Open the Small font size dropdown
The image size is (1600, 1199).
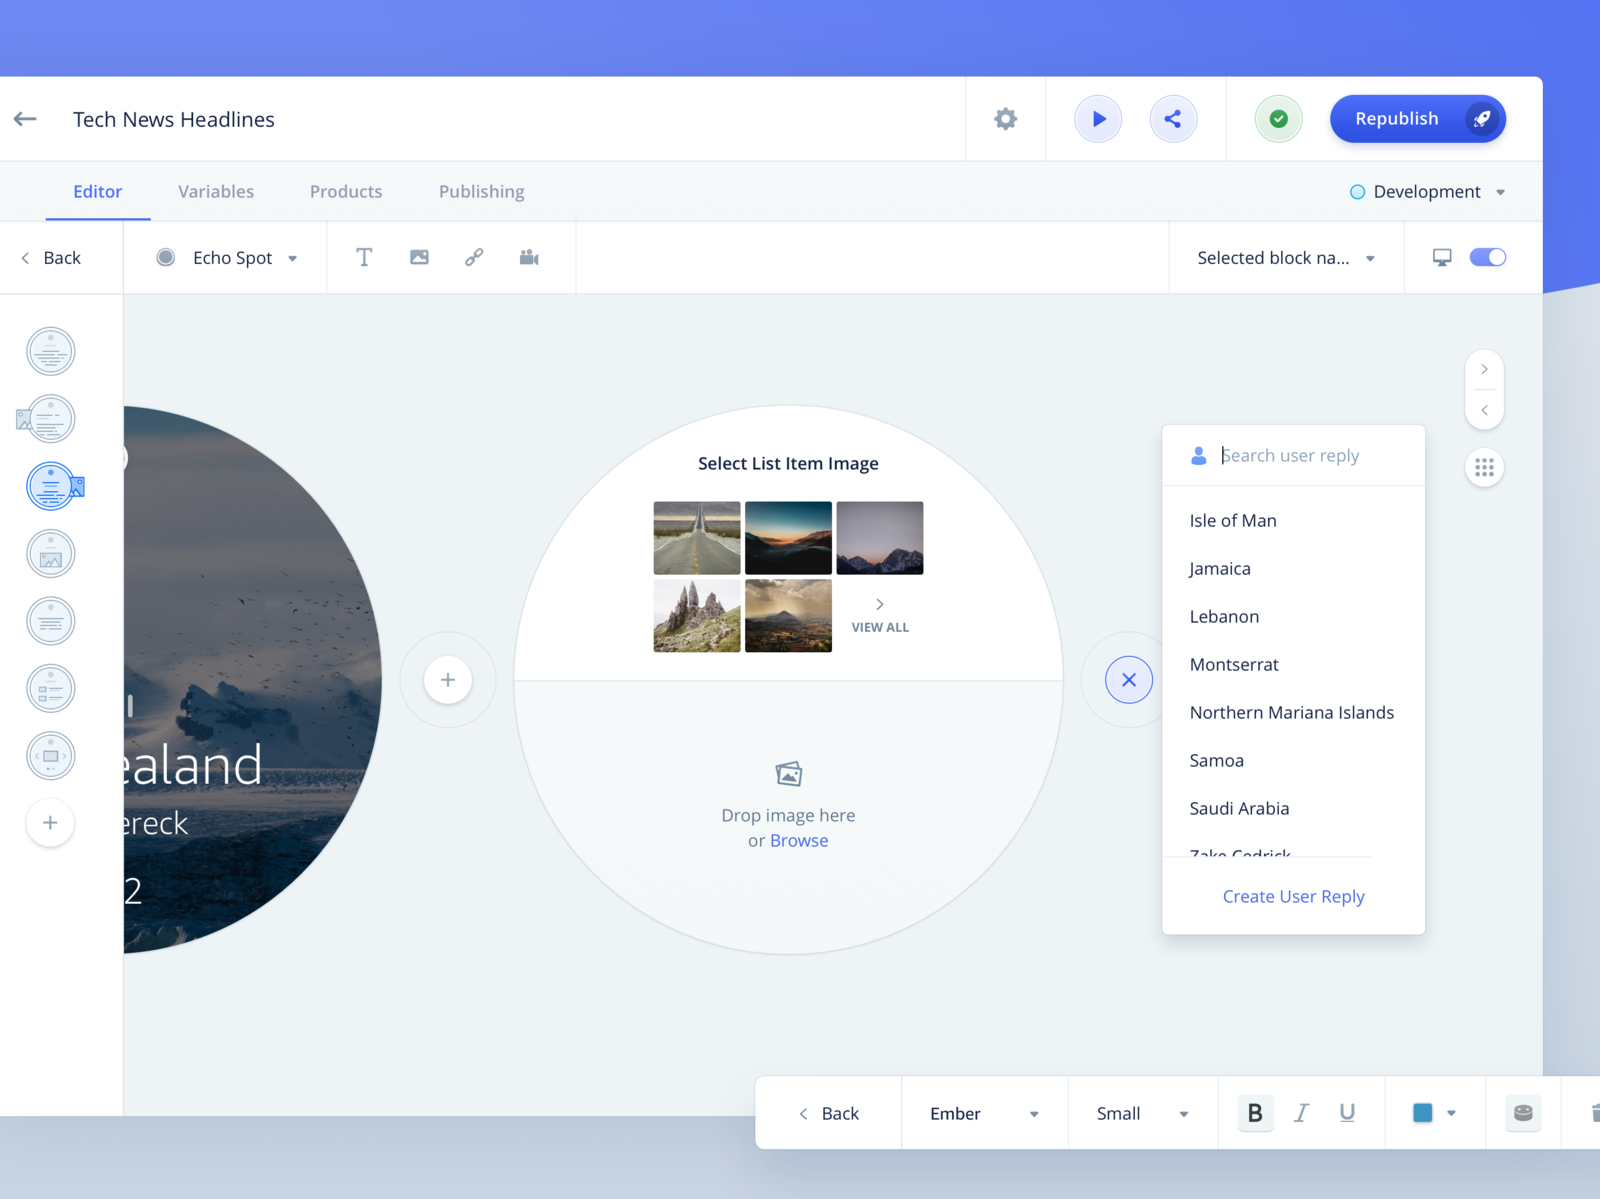[1141, 1112]
